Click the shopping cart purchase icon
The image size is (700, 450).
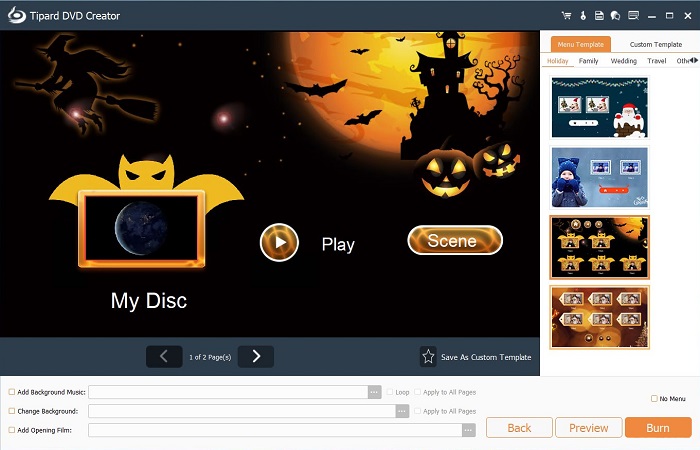pyautogui.click(x=566, y=15)
